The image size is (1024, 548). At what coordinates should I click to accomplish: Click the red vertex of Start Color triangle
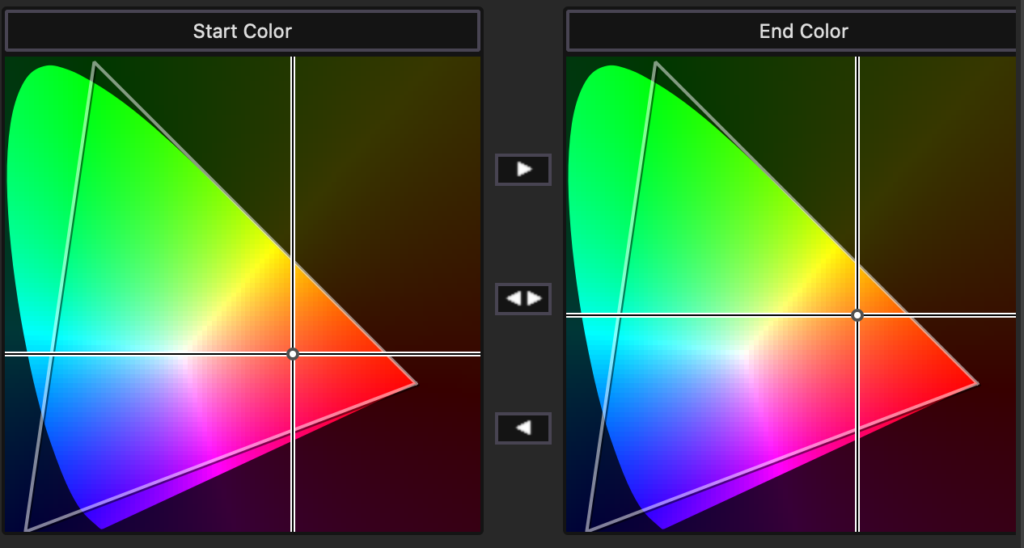[415, 383]
